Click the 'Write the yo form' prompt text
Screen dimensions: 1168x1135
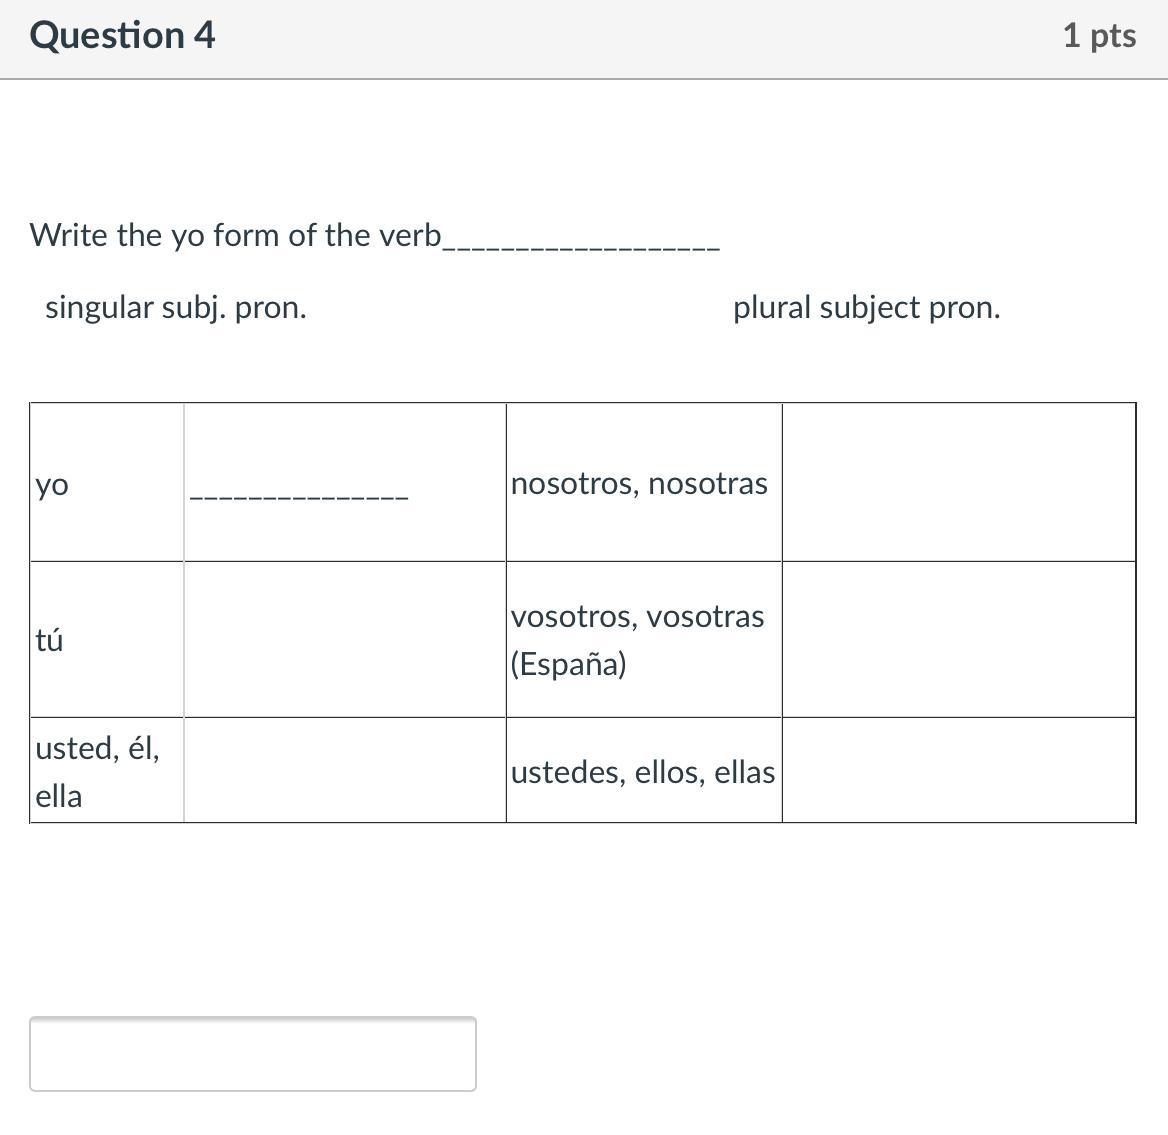pos(235,236)
